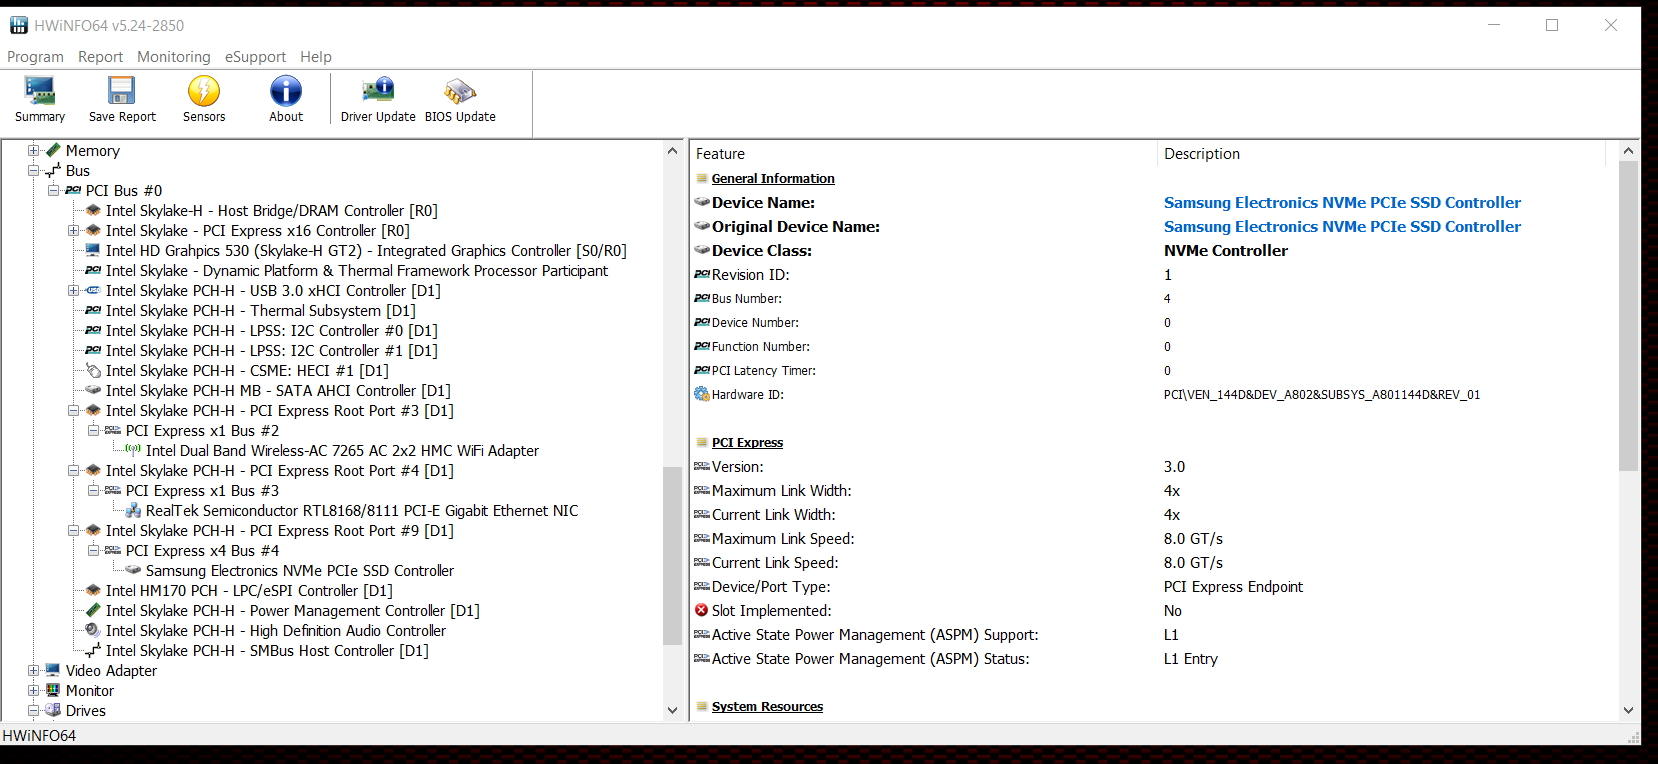Collapse PCI Express Root Port #3

click(x=73, y=411)
